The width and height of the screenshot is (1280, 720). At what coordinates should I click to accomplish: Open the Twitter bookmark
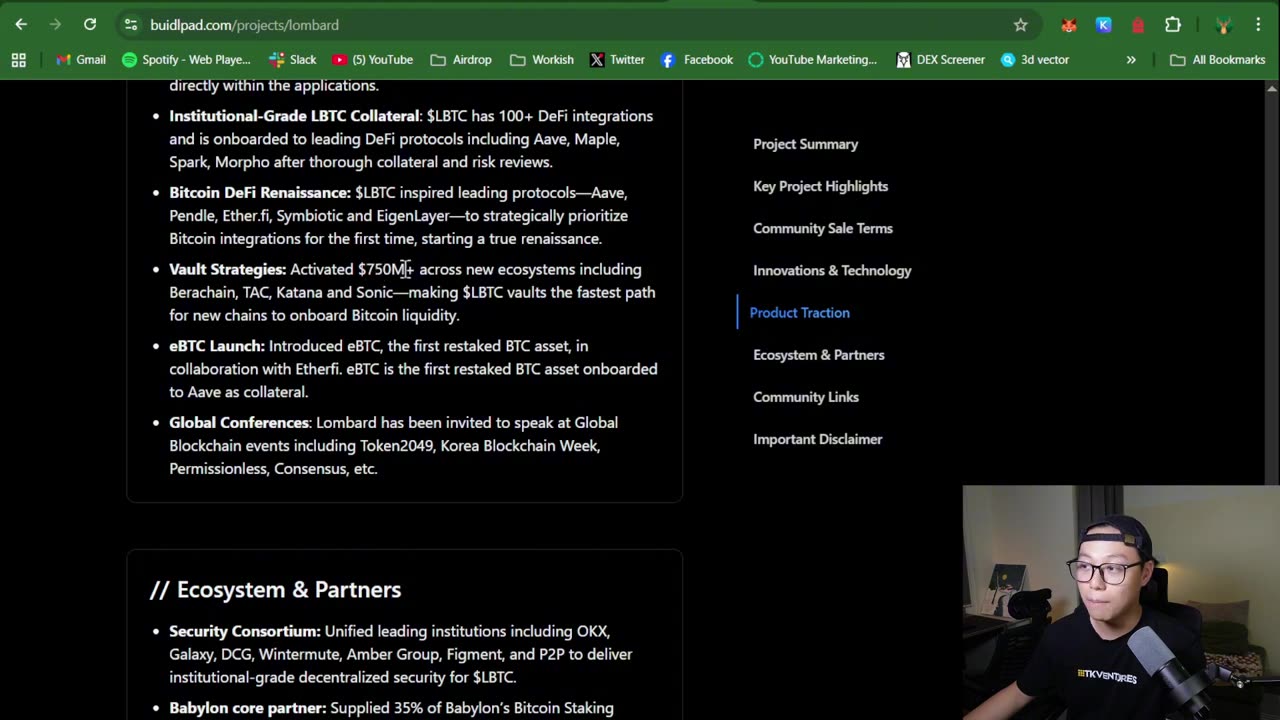617,60
